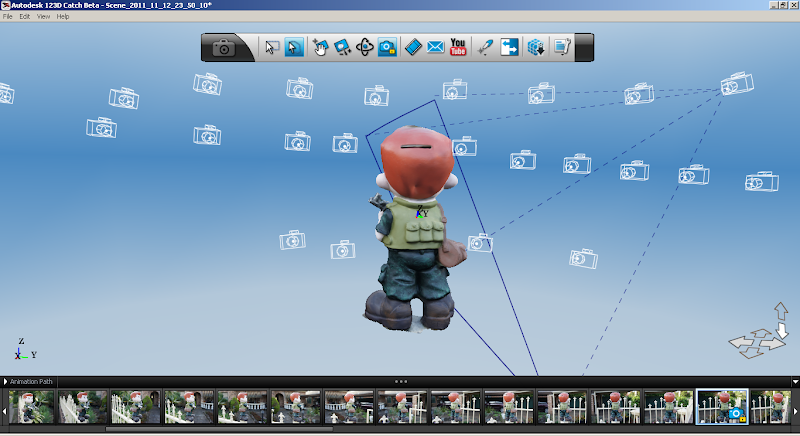800x436 pixels.
Task: Activate the Orbit tool
Action: 365,47
